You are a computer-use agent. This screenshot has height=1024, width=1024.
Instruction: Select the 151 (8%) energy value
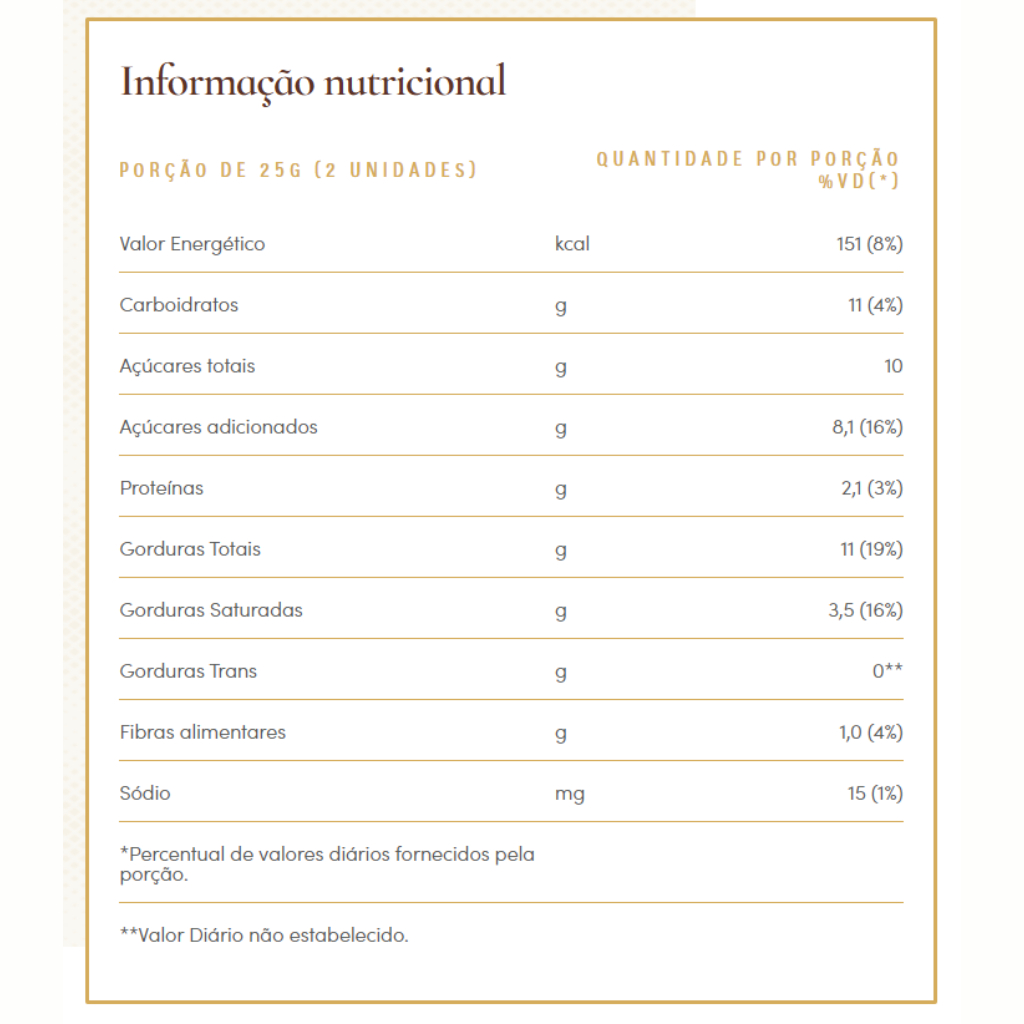869,244
